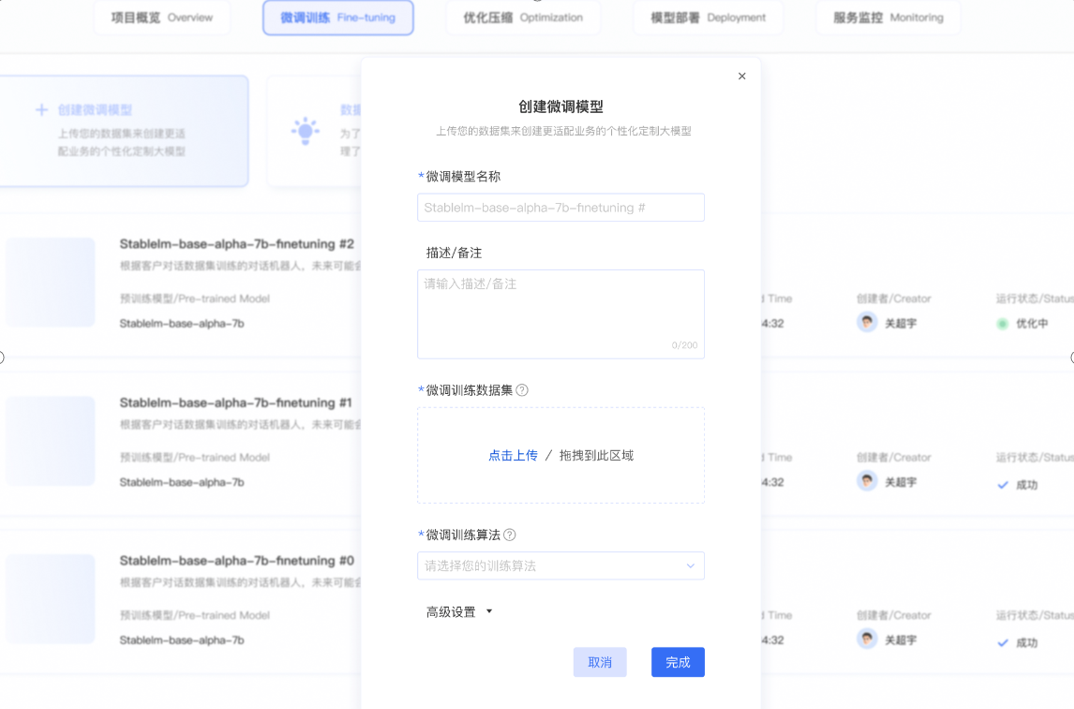The height and width of the screenshot is (709, 1074).
Task: Click the 完成 confirm button
Action: pos(677,662)
